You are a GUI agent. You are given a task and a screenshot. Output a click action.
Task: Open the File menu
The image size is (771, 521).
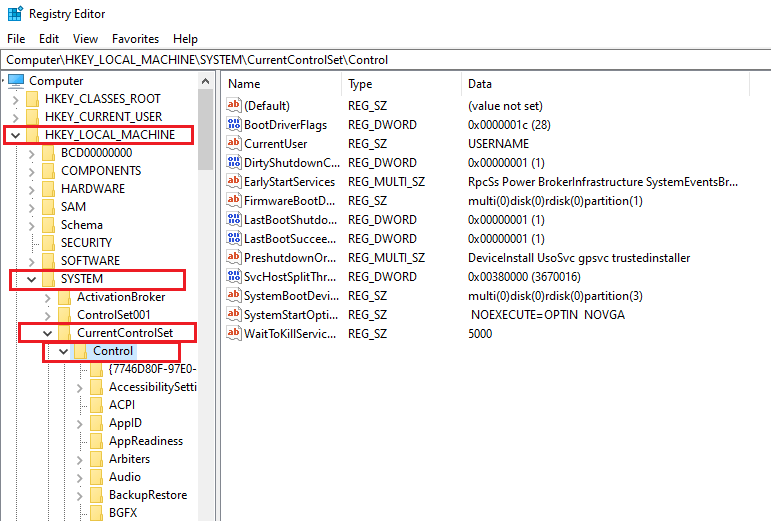[x=16, y=39]
